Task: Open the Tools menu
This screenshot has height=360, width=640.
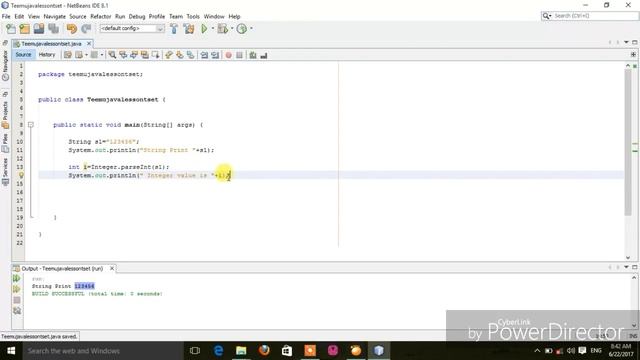Action: (193, 16)
